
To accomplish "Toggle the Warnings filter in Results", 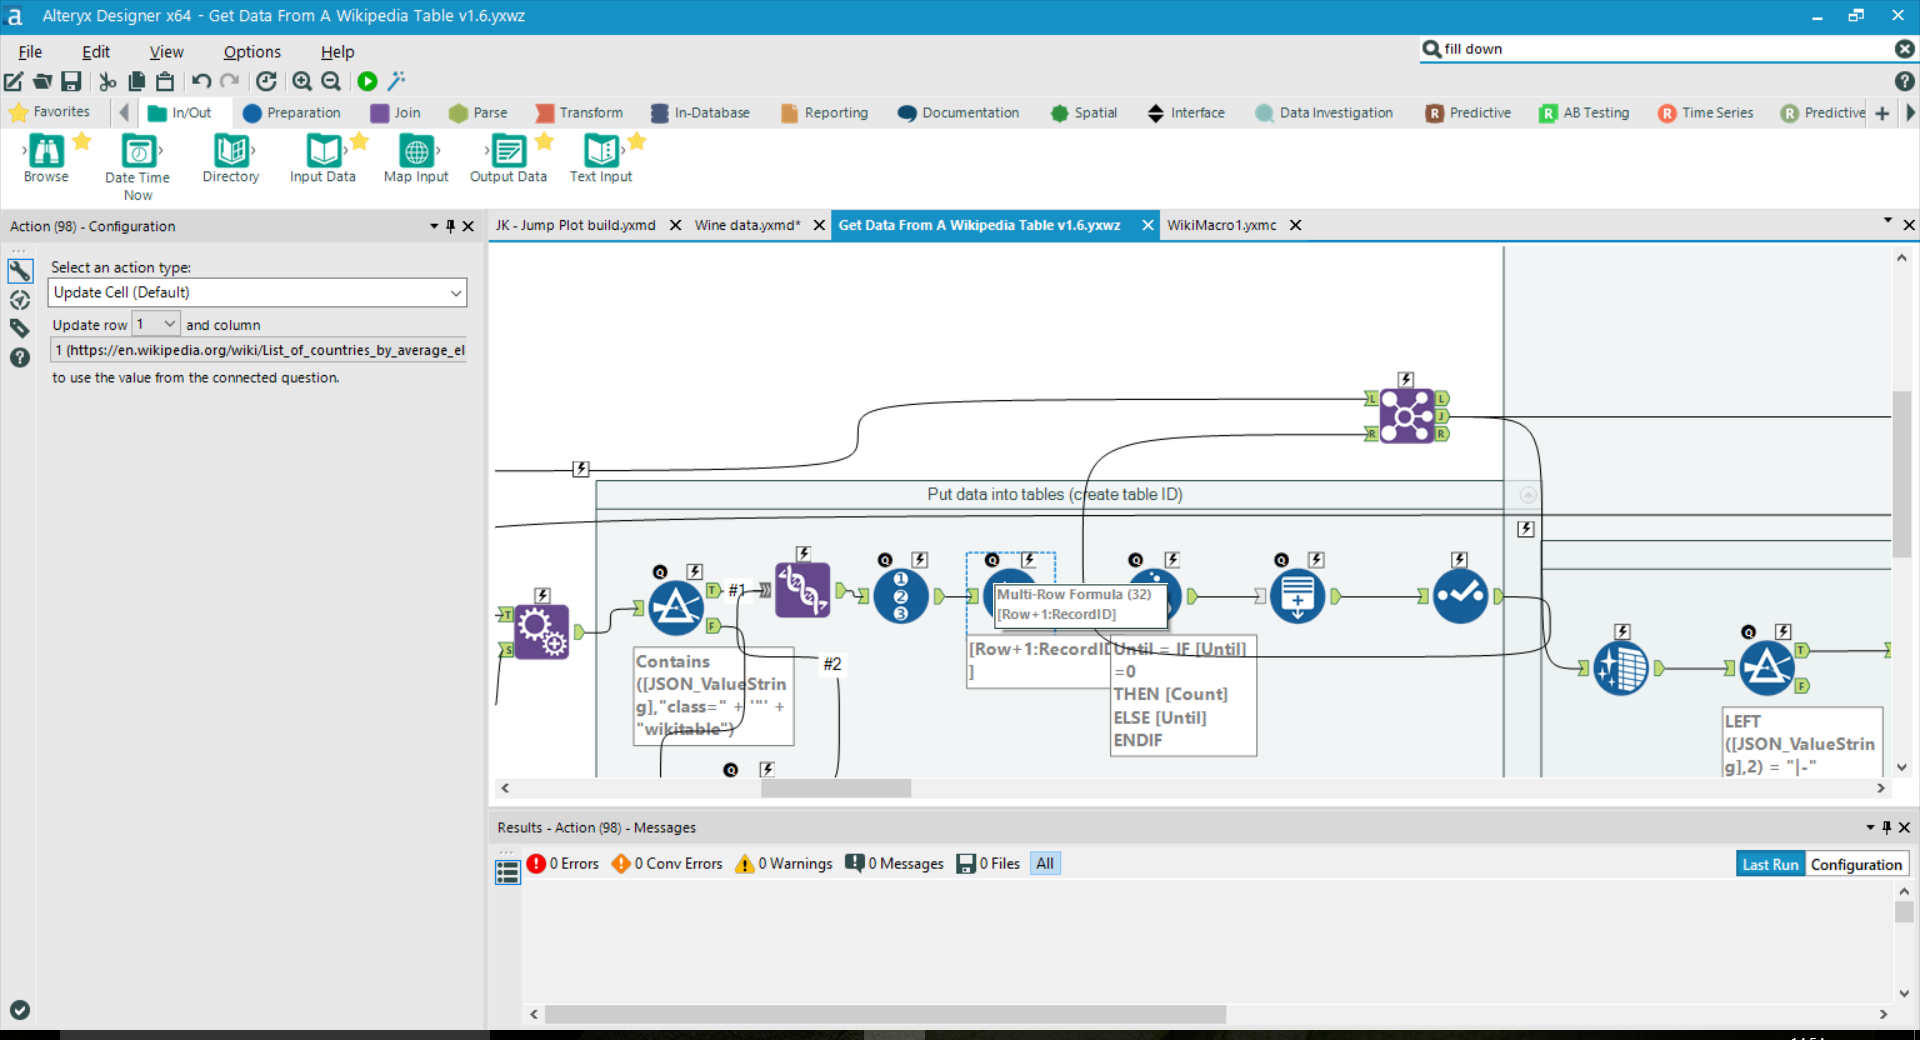I will [784, 864].
